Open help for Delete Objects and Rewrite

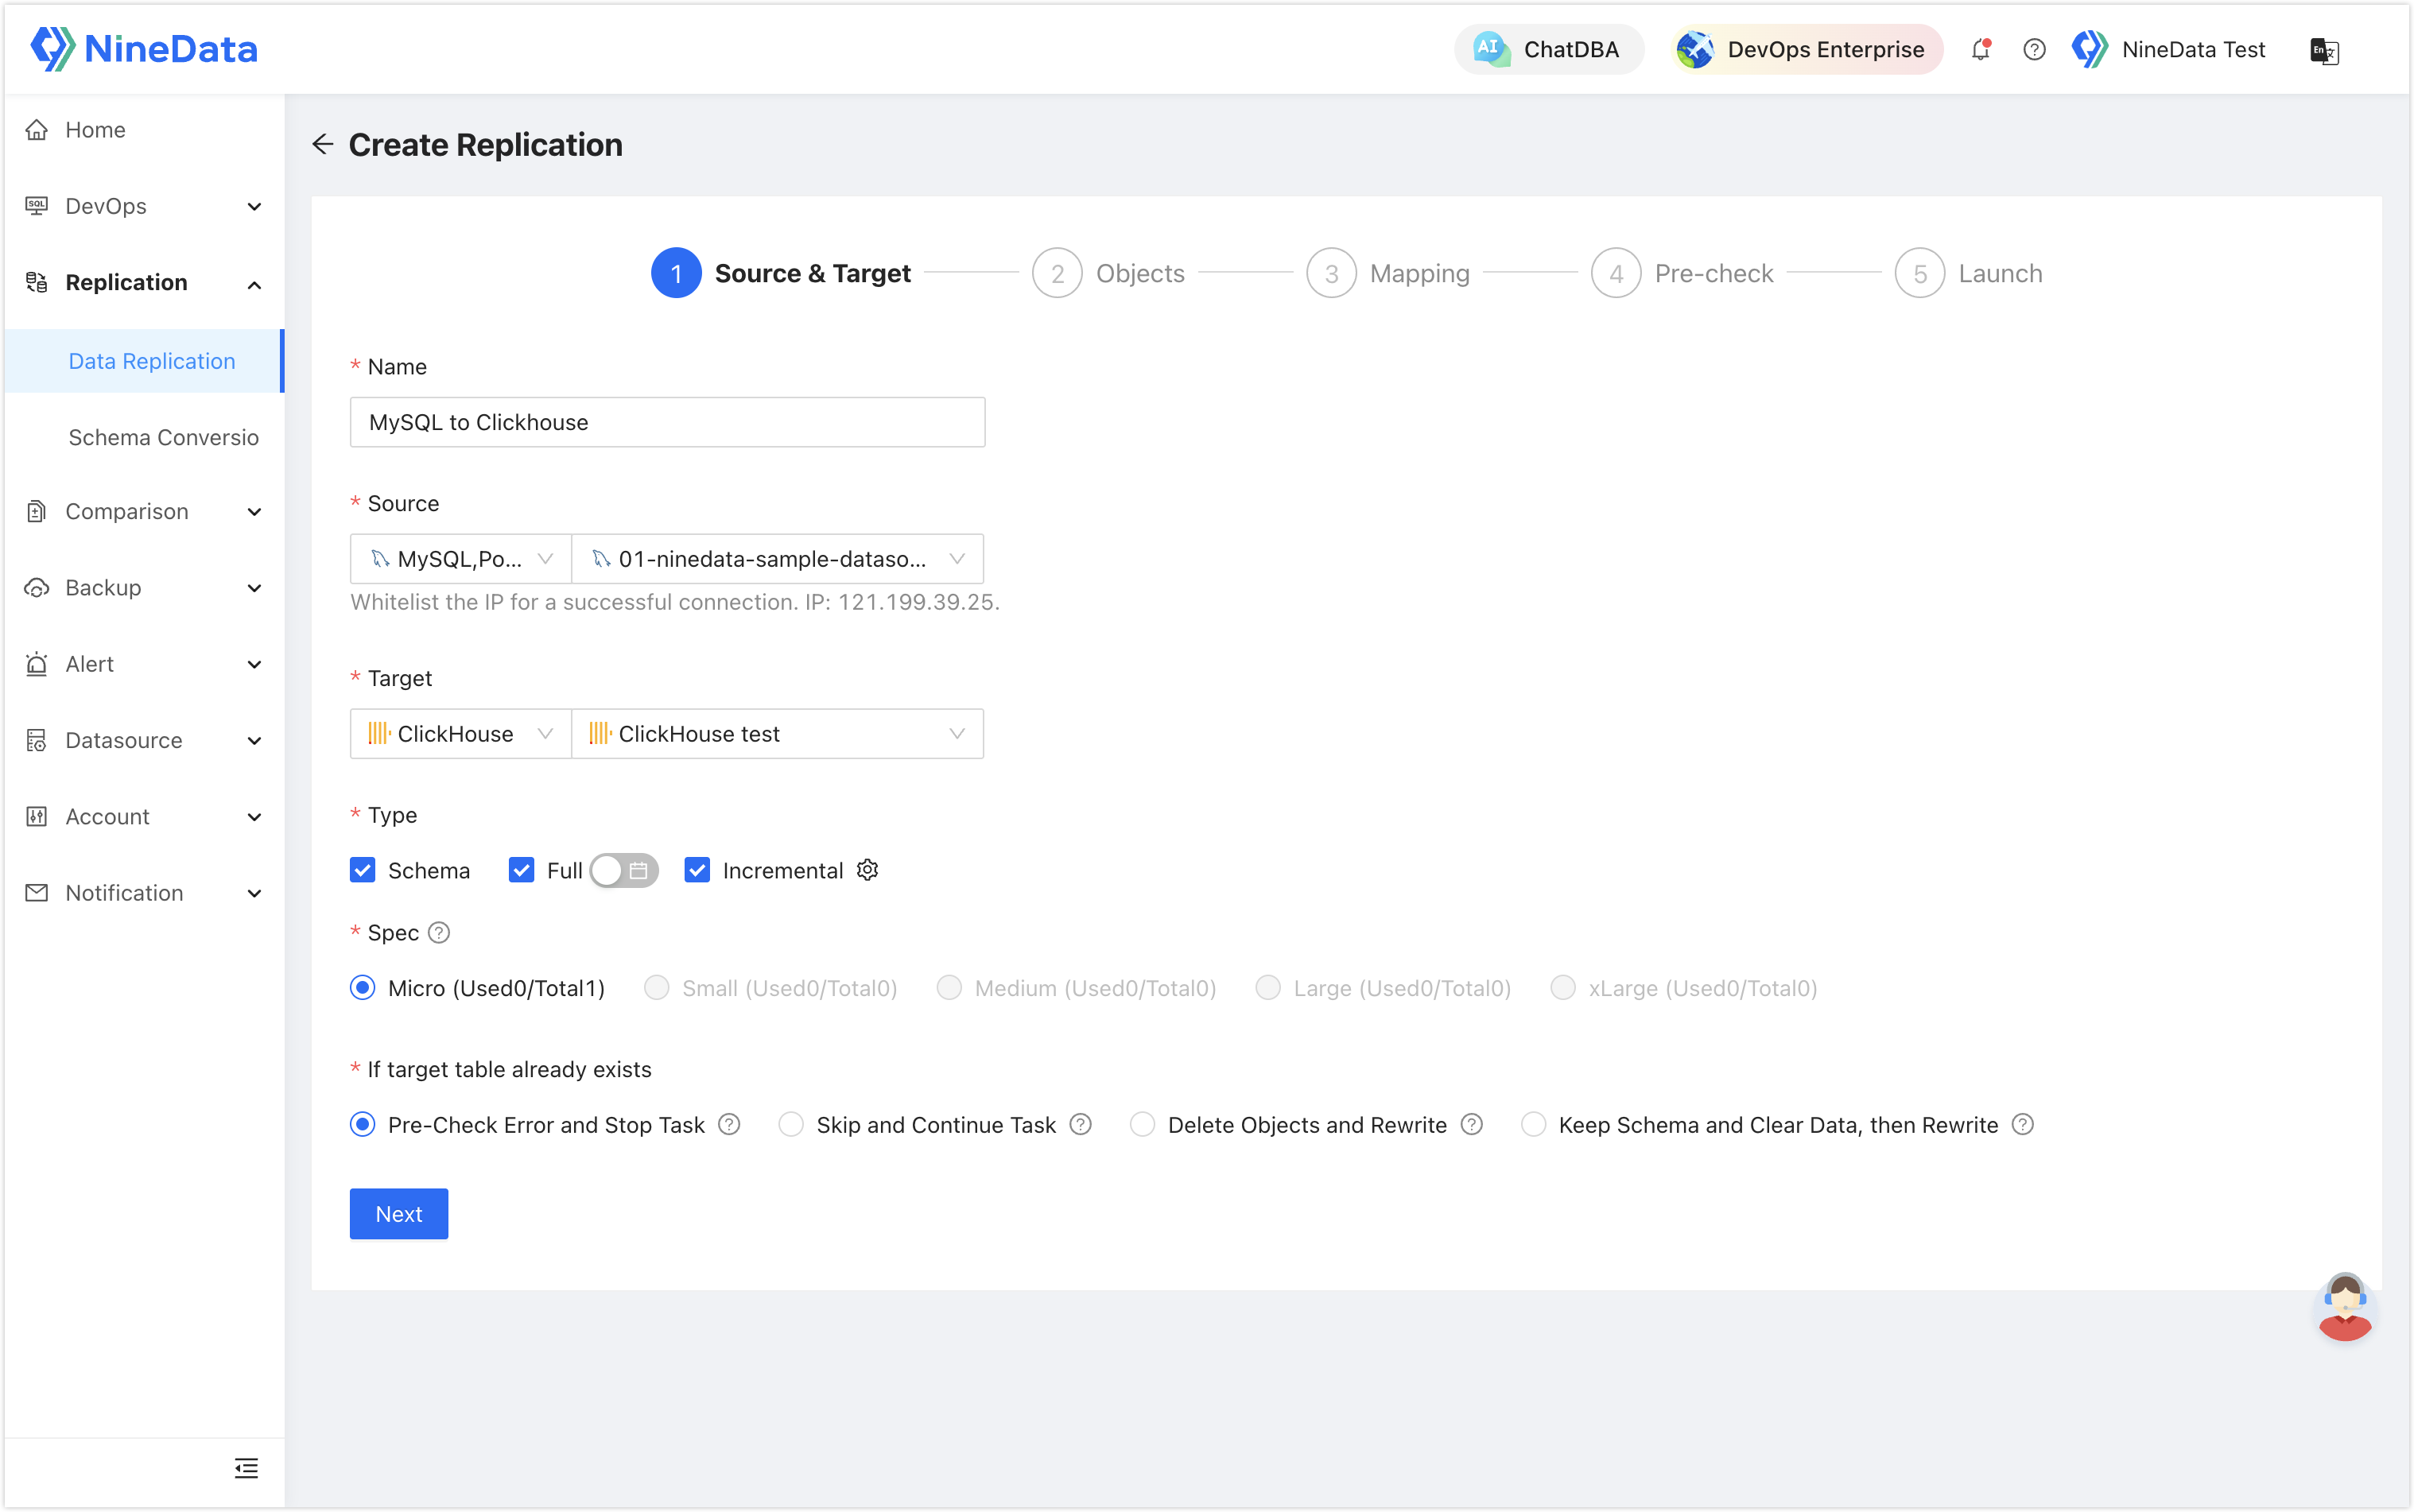point(1471,1125)
